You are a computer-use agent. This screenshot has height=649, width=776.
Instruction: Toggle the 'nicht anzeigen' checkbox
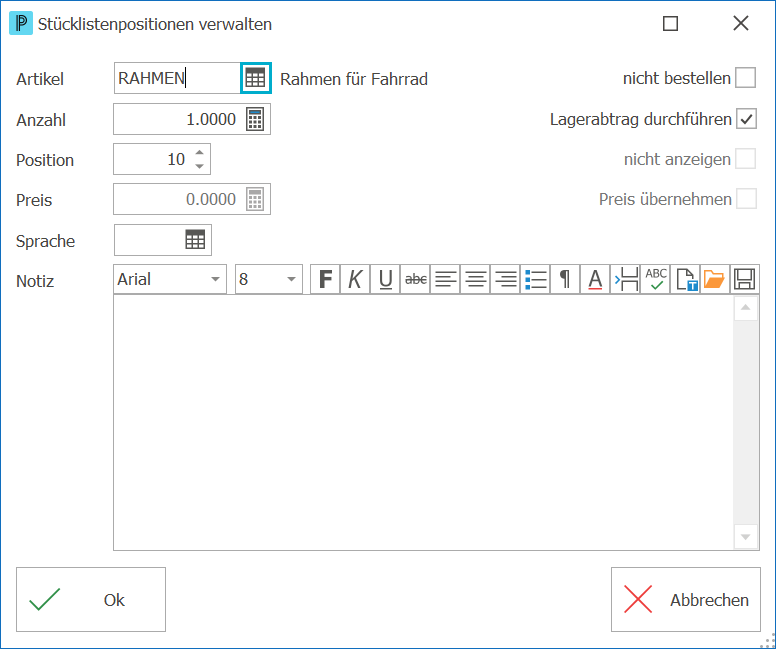746,159
